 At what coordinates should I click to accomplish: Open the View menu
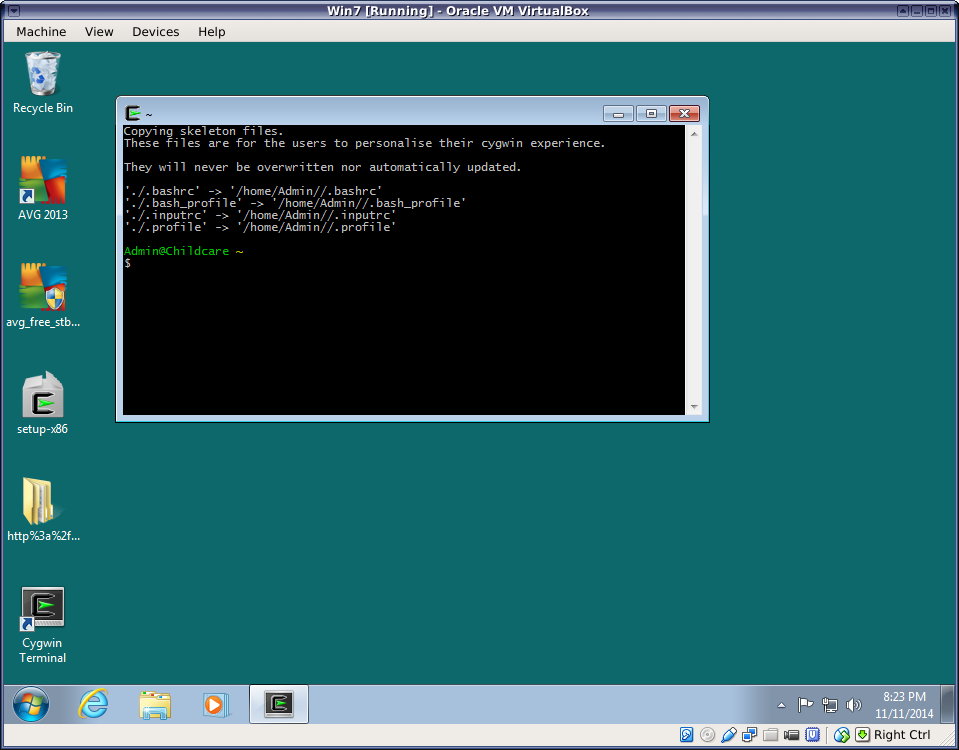[x=99, y=32]
